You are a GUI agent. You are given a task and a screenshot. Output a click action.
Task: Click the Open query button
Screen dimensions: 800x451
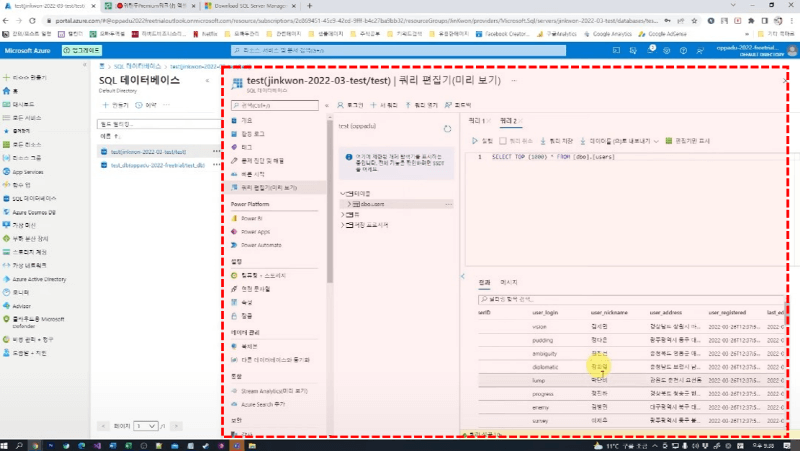coord(421,105)
